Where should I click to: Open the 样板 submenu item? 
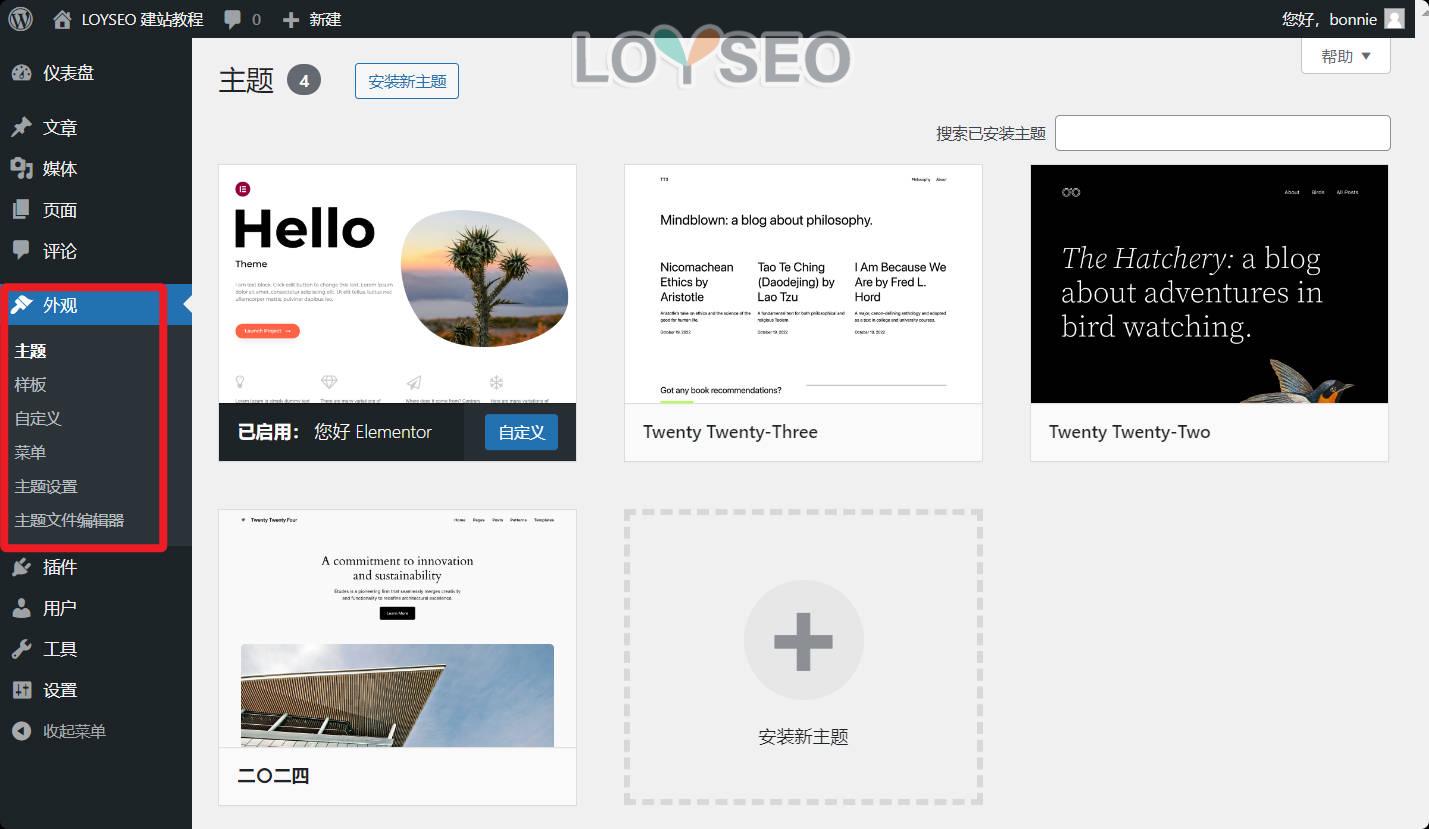31,385
